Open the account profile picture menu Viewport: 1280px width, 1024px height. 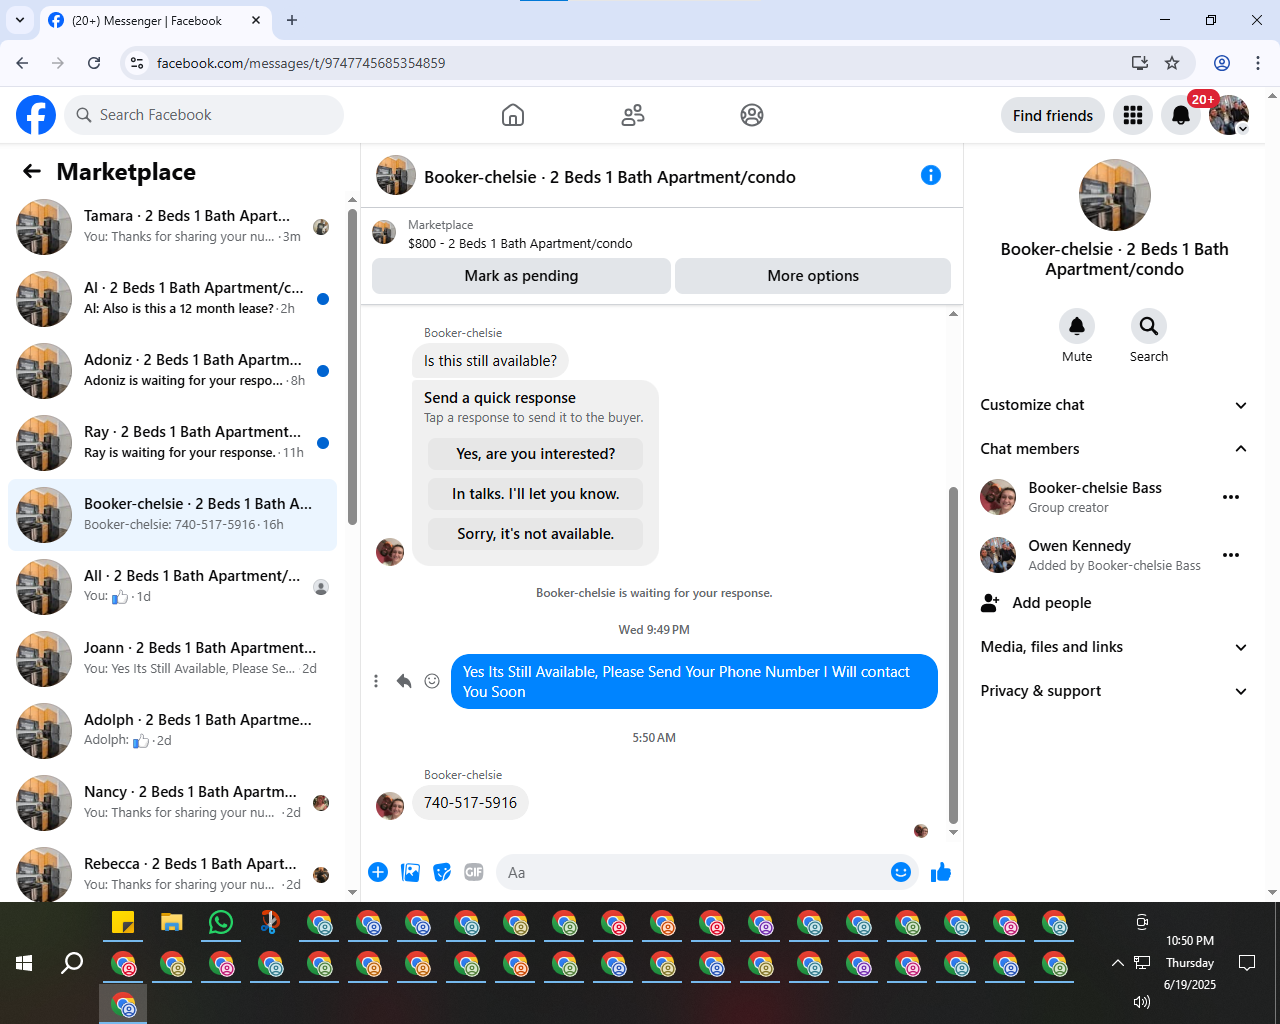click(1229, 116)
